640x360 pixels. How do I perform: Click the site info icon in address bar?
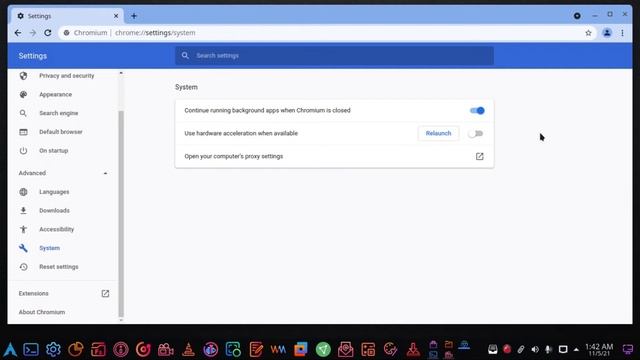(67, 33)
